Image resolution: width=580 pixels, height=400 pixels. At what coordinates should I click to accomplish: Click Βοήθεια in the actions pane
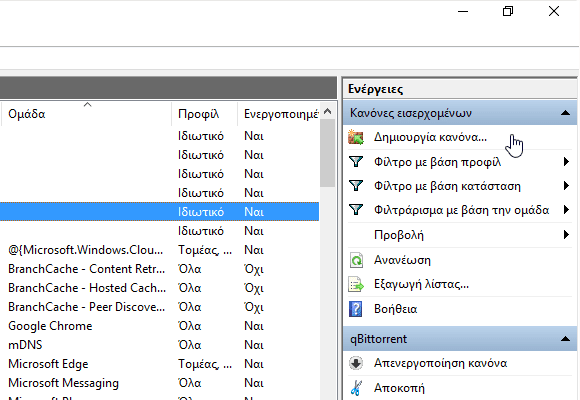(395, 309)
